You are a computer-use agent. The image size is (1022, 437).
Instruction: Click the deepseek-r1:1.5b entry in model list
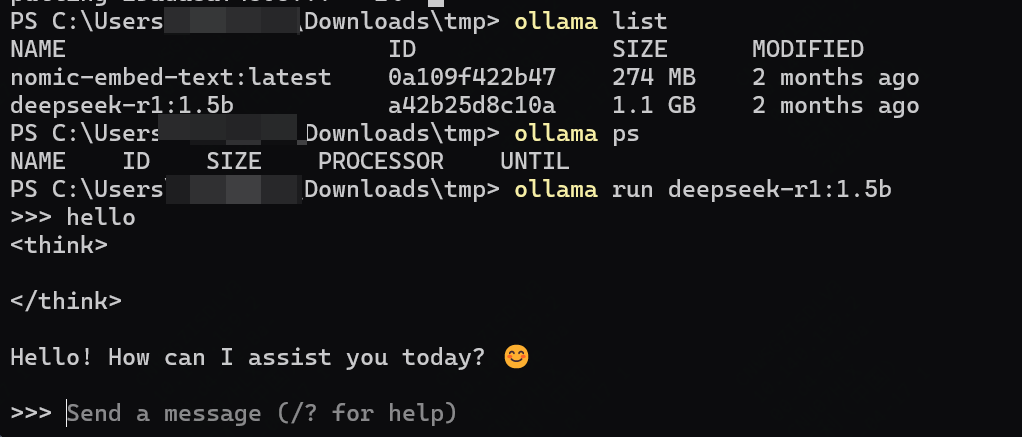coord(122,106)
